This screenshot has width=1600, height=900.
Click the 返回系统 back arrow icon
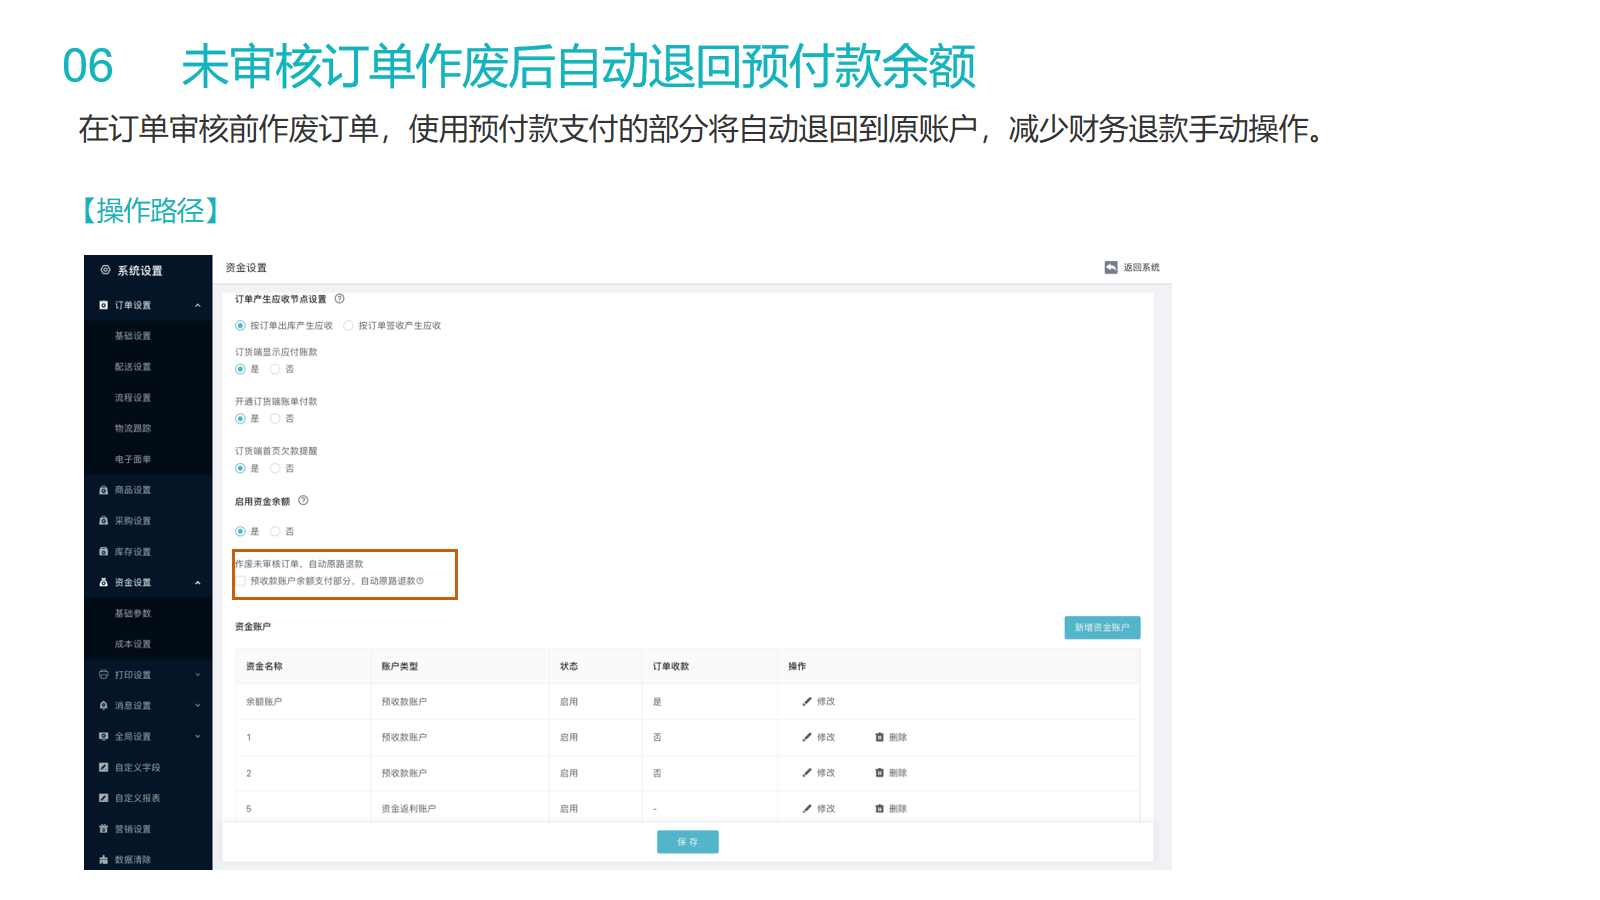(x=1111, y=267)
